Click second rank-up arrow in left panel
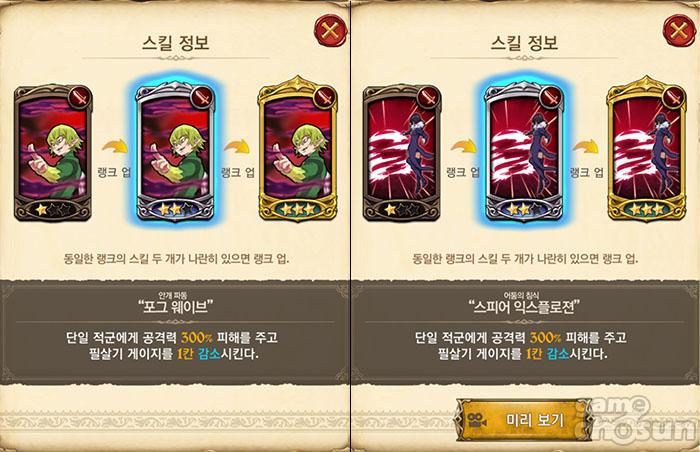The image size is (700, 452). point(237,147)
